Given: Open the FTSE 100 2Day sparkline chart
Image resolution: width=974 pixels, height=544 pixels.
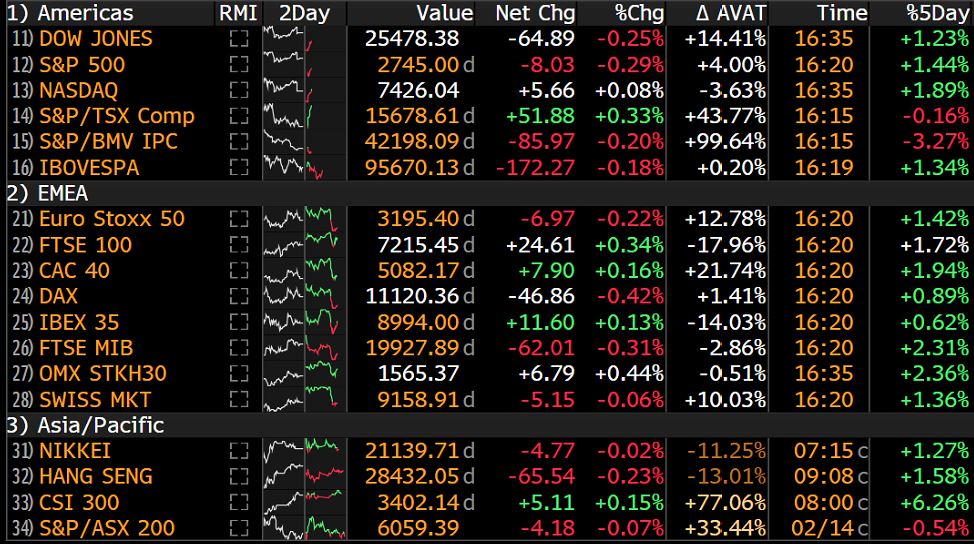Looking at the screenshot, I should (304, 245).
